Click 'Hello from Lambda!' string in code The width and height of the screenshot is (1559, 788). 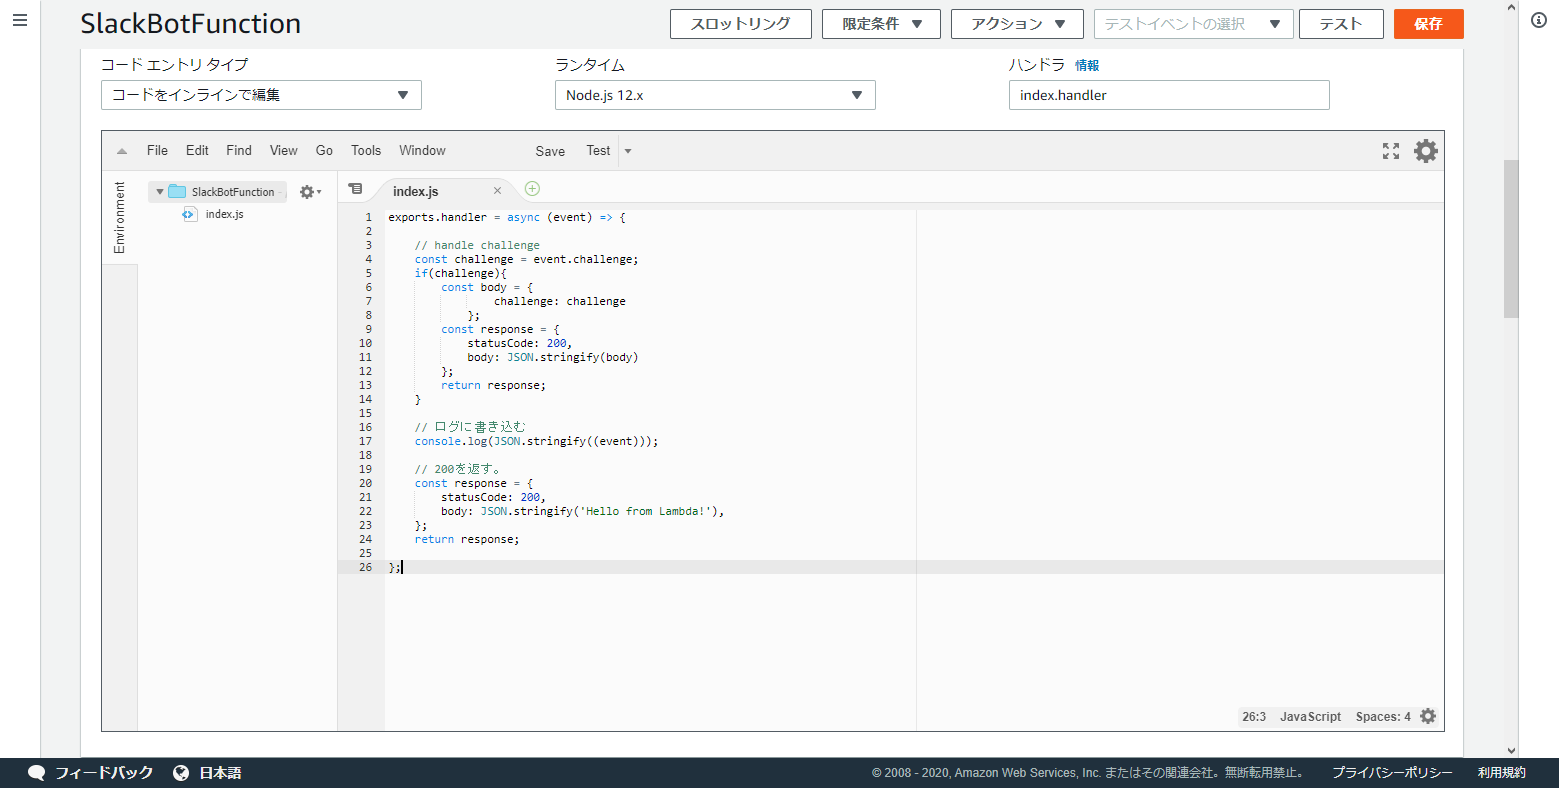tap(645, 511)
